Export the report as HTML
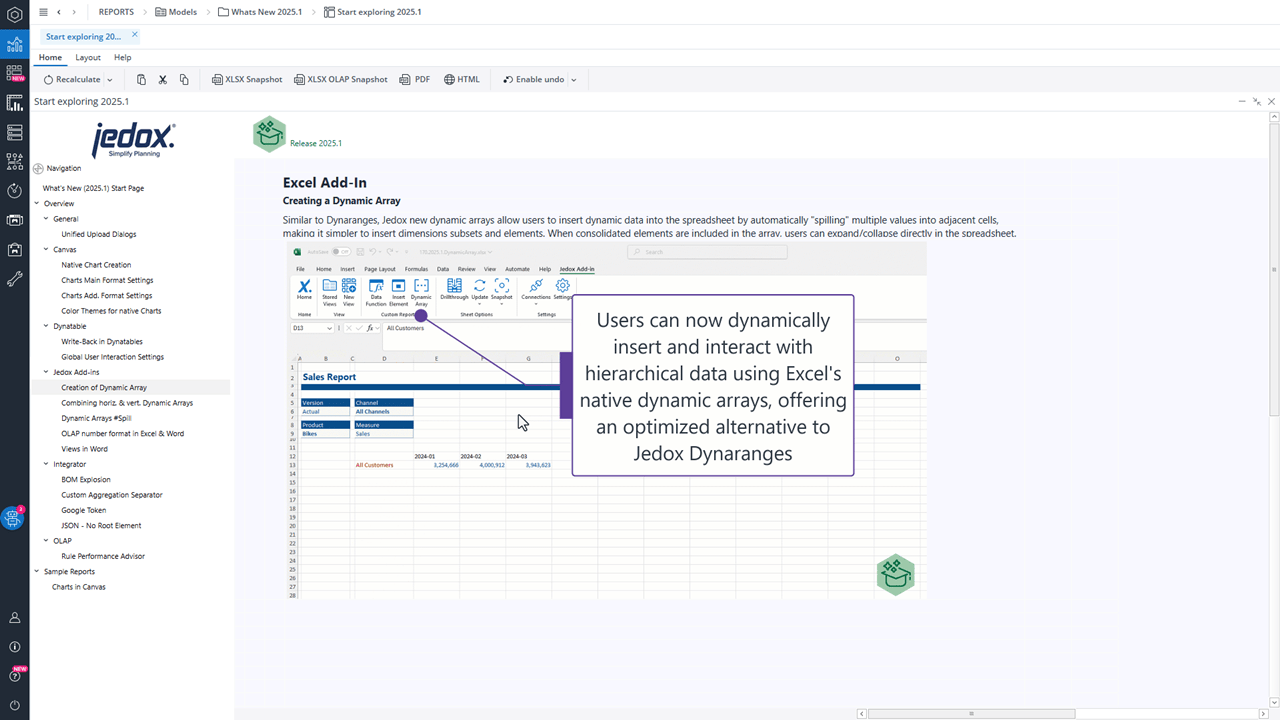Viewport: 1280px width, 720px height. point(462,79)
